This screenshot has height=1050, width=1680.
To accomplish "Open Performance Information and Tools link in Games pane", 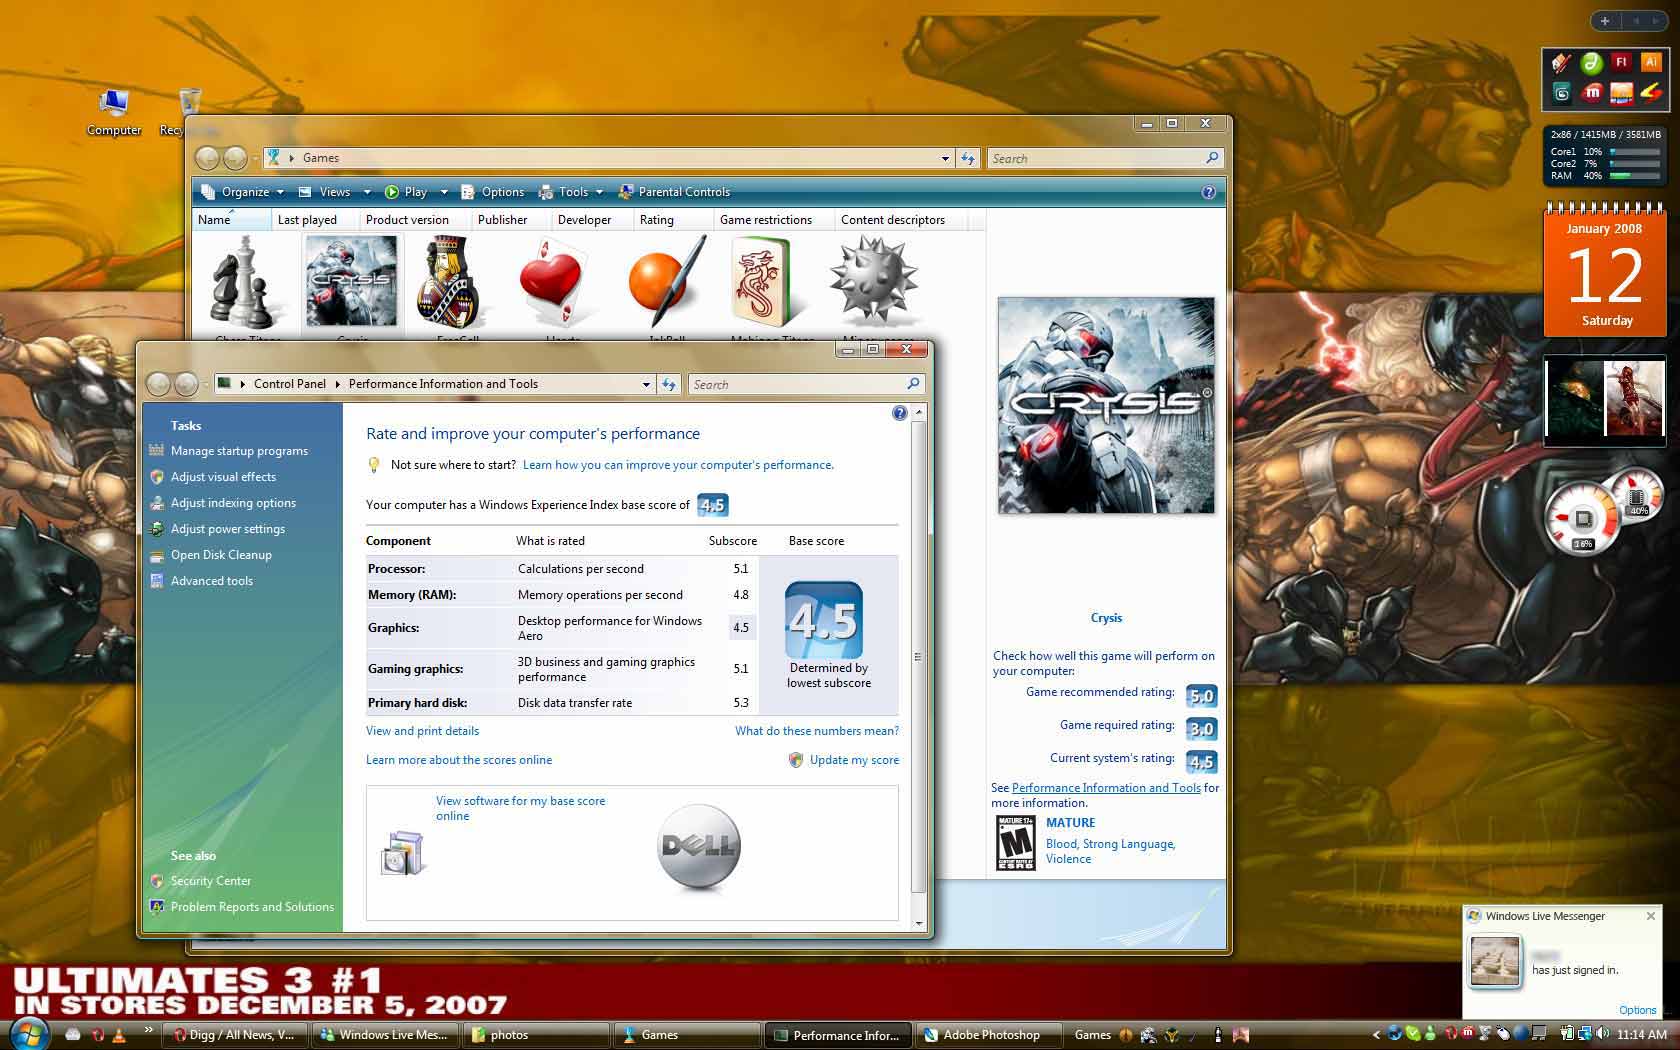I will 1106,788.
